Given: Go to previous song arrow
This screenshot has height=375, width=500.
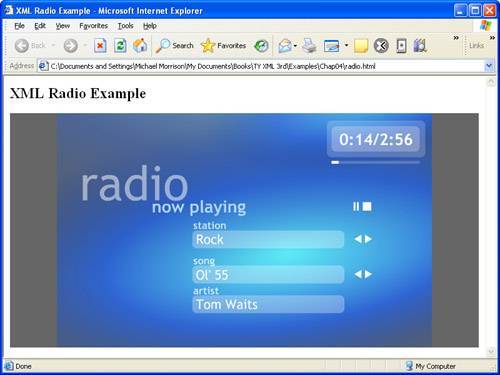Looking at the screenshot, I should (x=358, y=274).
